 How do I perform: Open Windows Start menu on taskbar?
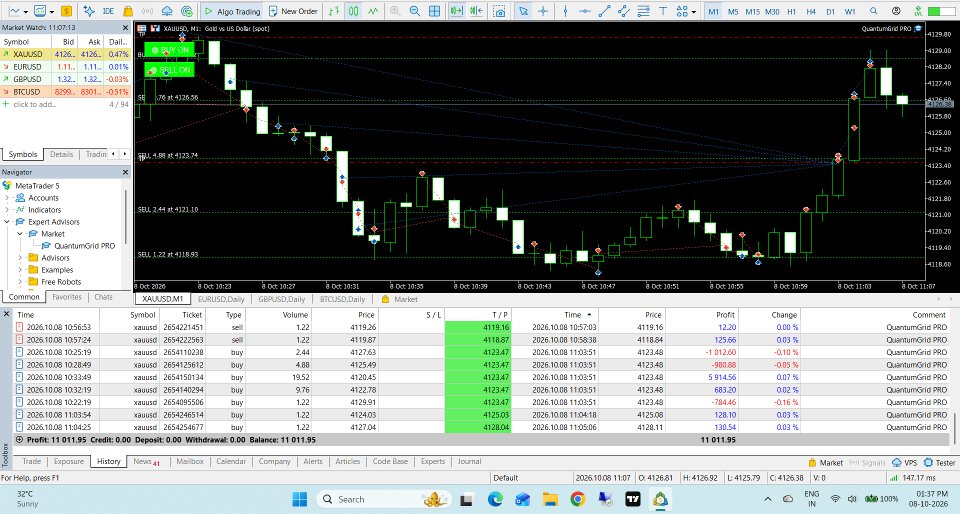(299, 499)
